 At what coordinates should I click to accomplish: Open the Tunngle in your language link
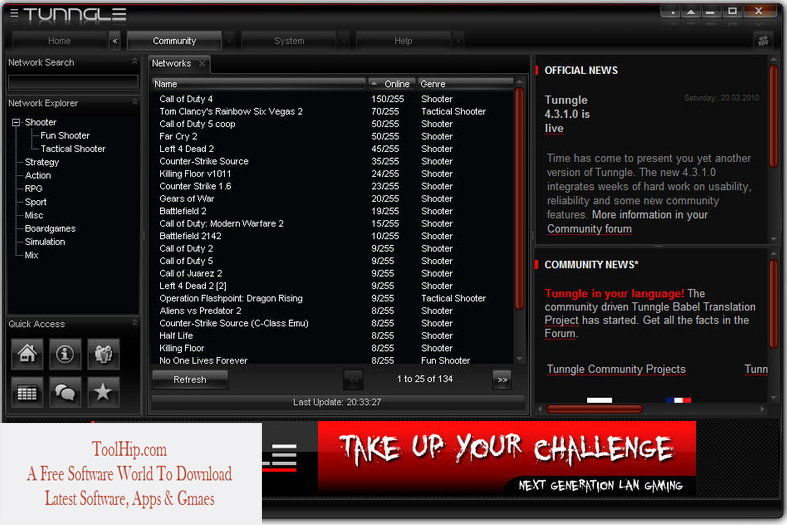(x=614, y=293)
